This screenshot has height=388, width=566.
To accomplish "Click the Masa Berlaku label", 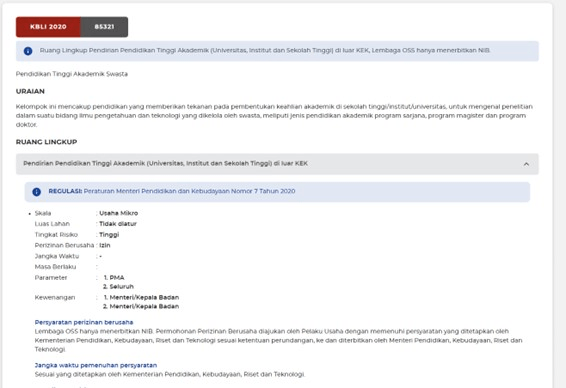I will point(55,267).
